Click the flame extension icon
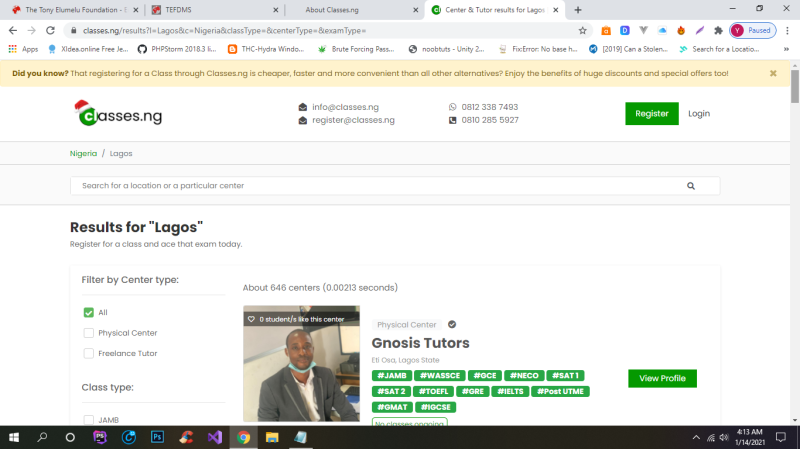 click(x=681, y=31)
